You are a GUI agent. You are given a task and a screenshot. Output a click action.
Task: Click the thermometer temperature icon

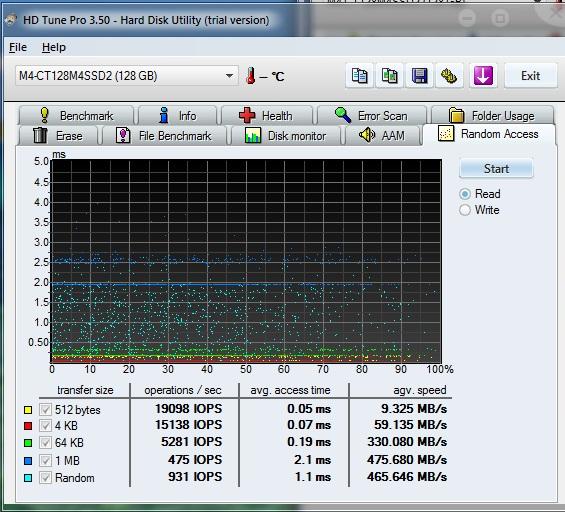tap(251, 76)
